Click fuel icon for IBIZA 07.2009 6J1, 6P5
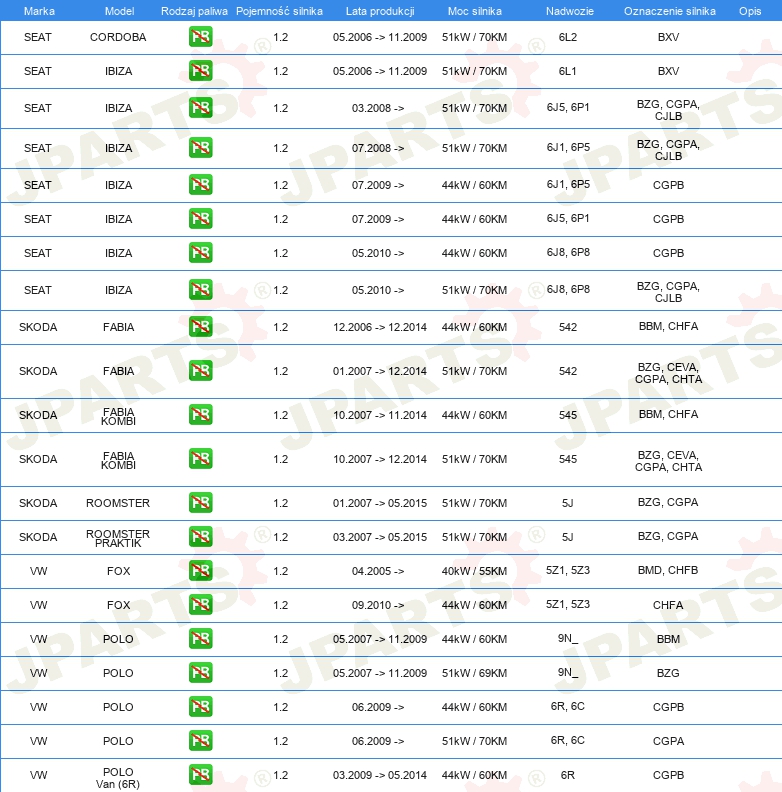 coord(201,185)
